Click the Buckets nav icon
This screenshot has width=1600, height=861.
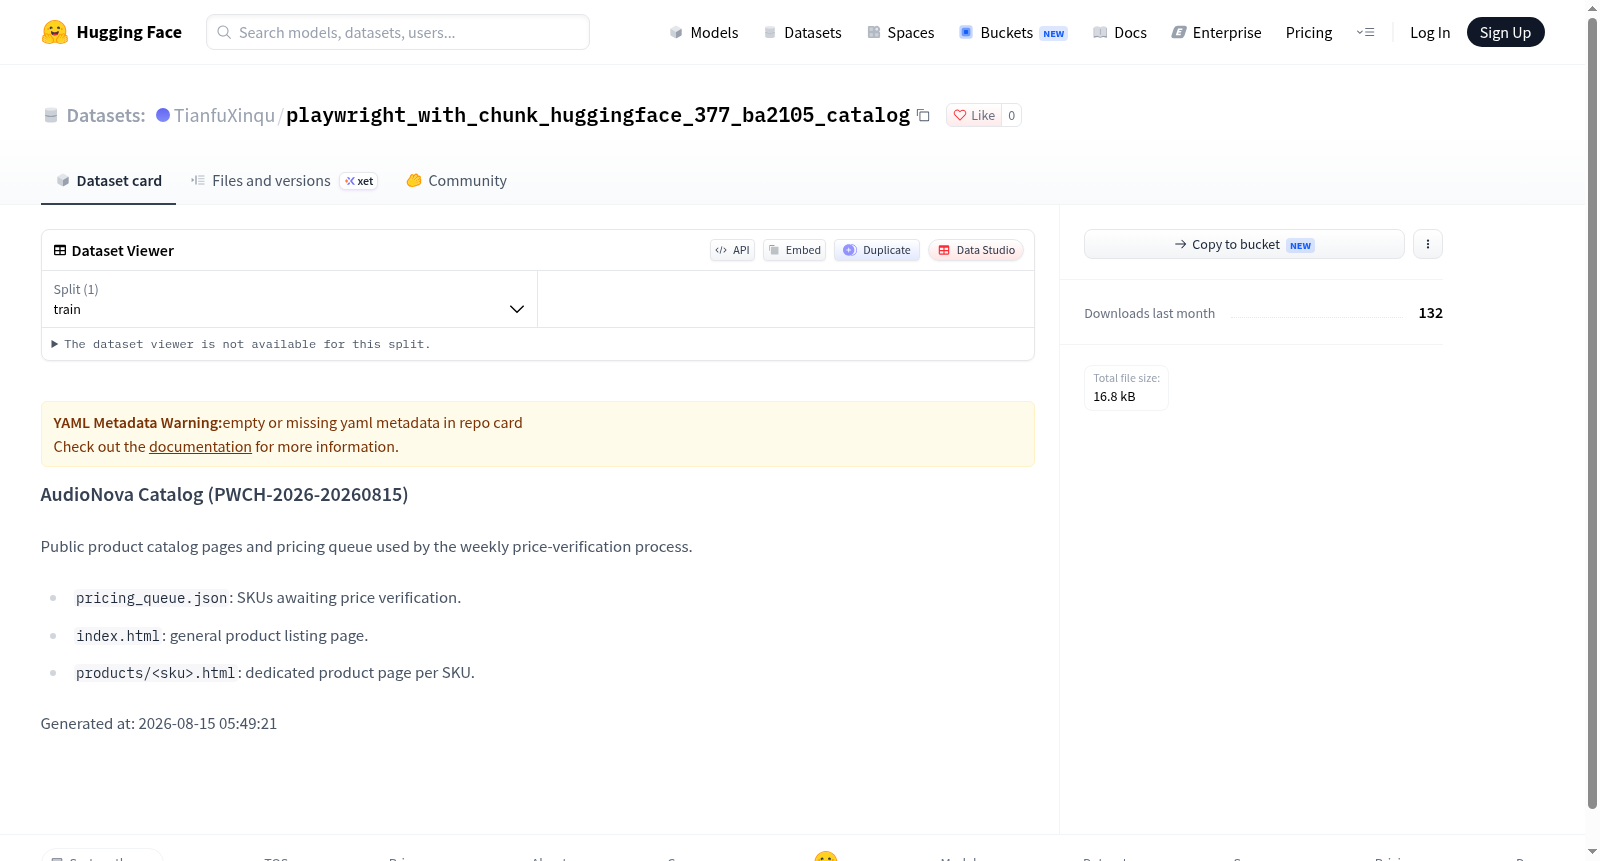(966, 32)
